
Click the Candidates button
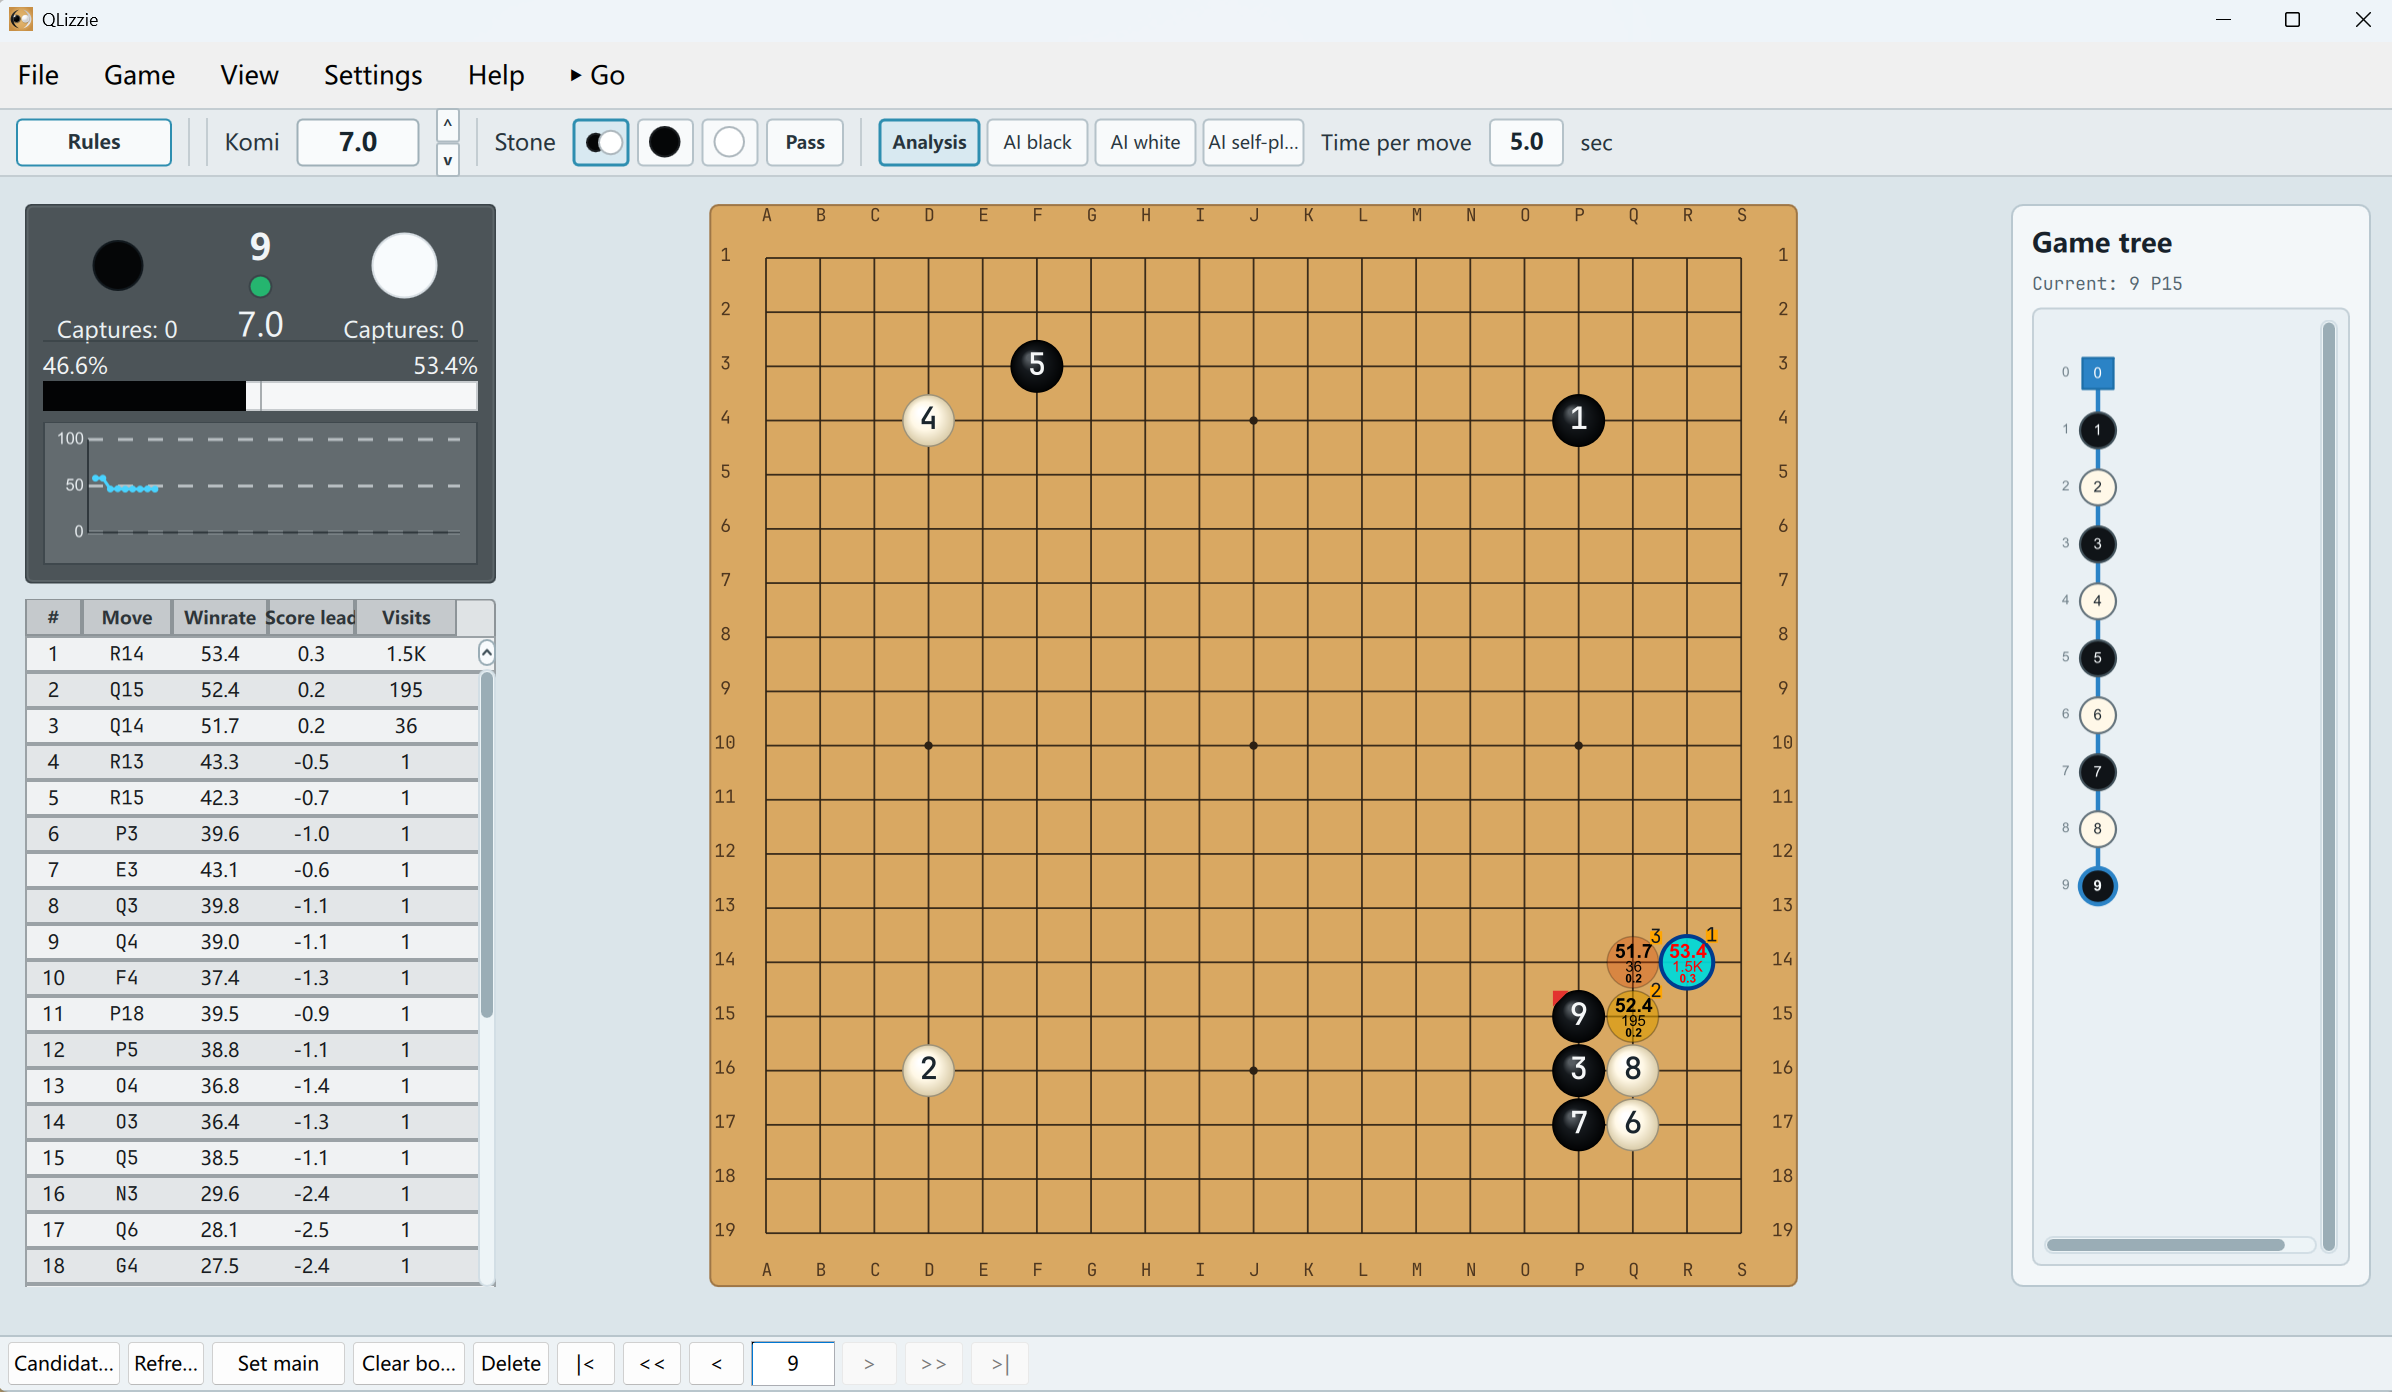[64, 1364]
